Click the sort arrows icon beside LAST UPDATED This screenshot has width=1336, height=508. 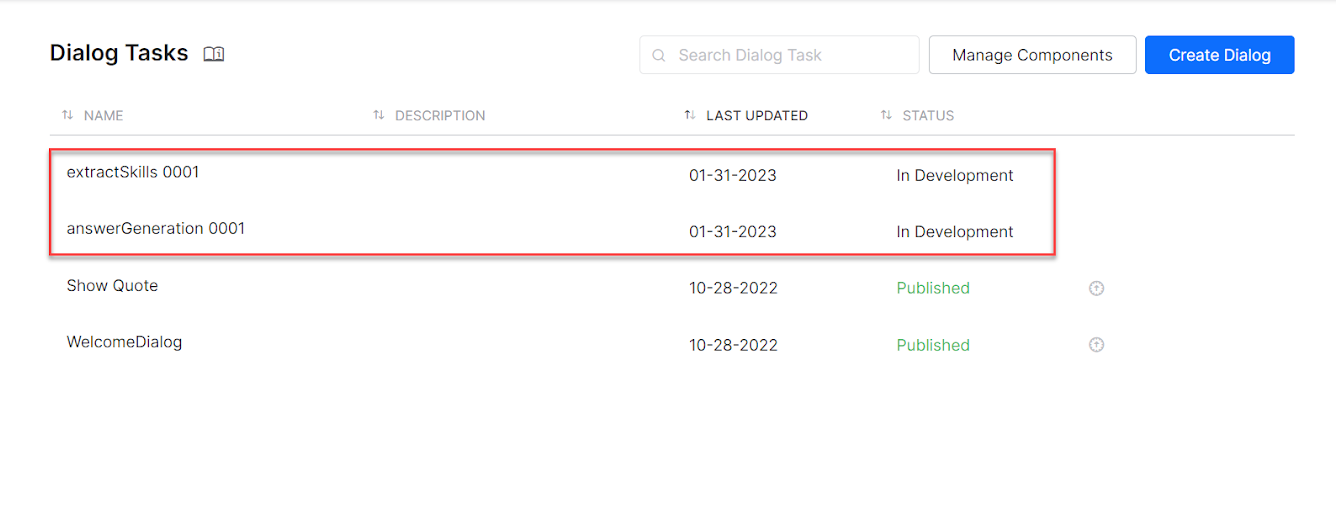(x=689, y=115)
